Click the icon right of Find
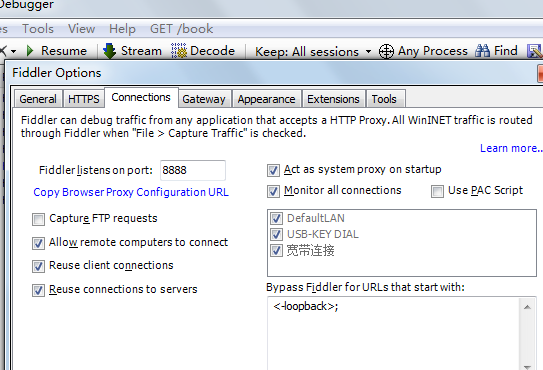Screen dimensions: 543x370 (534, 51)
